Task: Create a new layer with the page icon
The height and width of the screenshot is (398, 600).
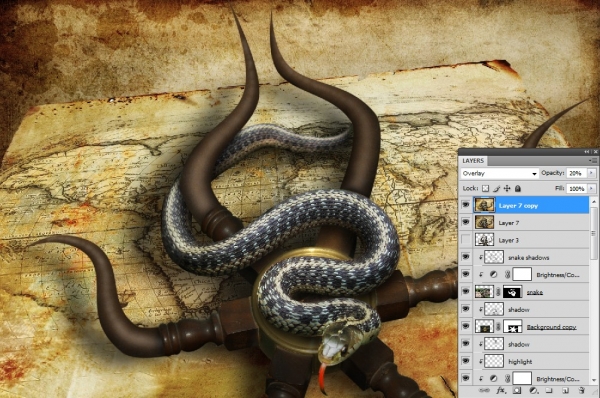Action: click(x=565, y=390)
